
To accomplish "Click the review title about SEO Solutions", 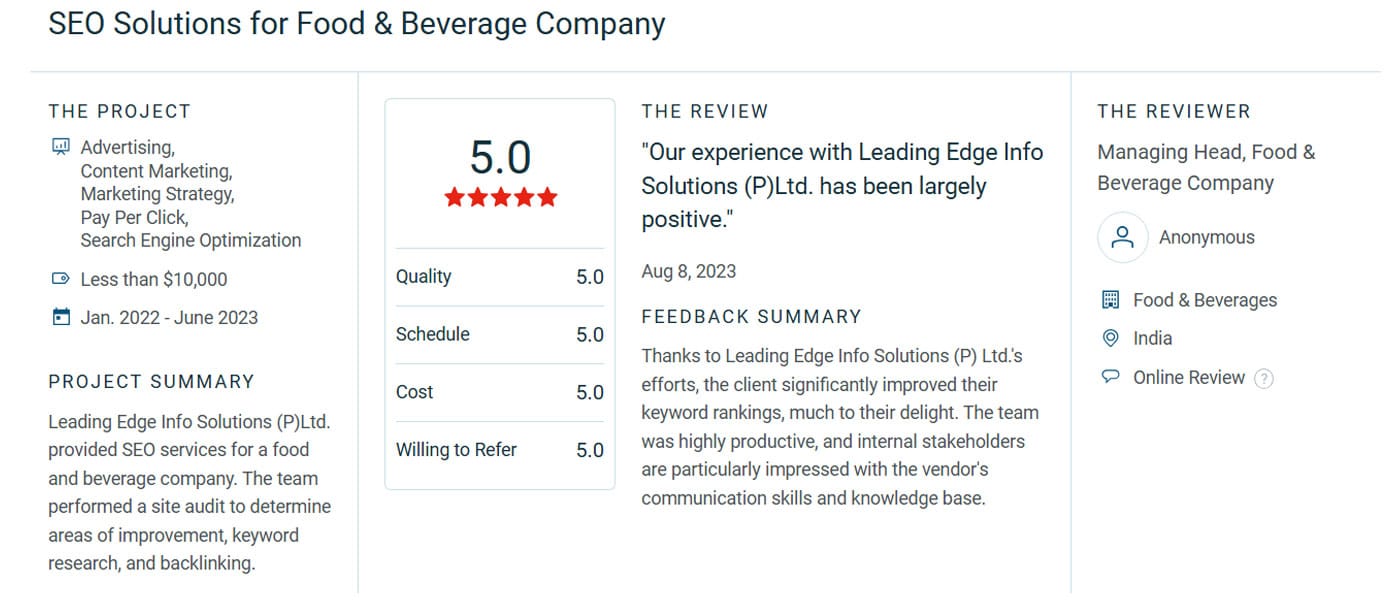I will coord(357,23).
